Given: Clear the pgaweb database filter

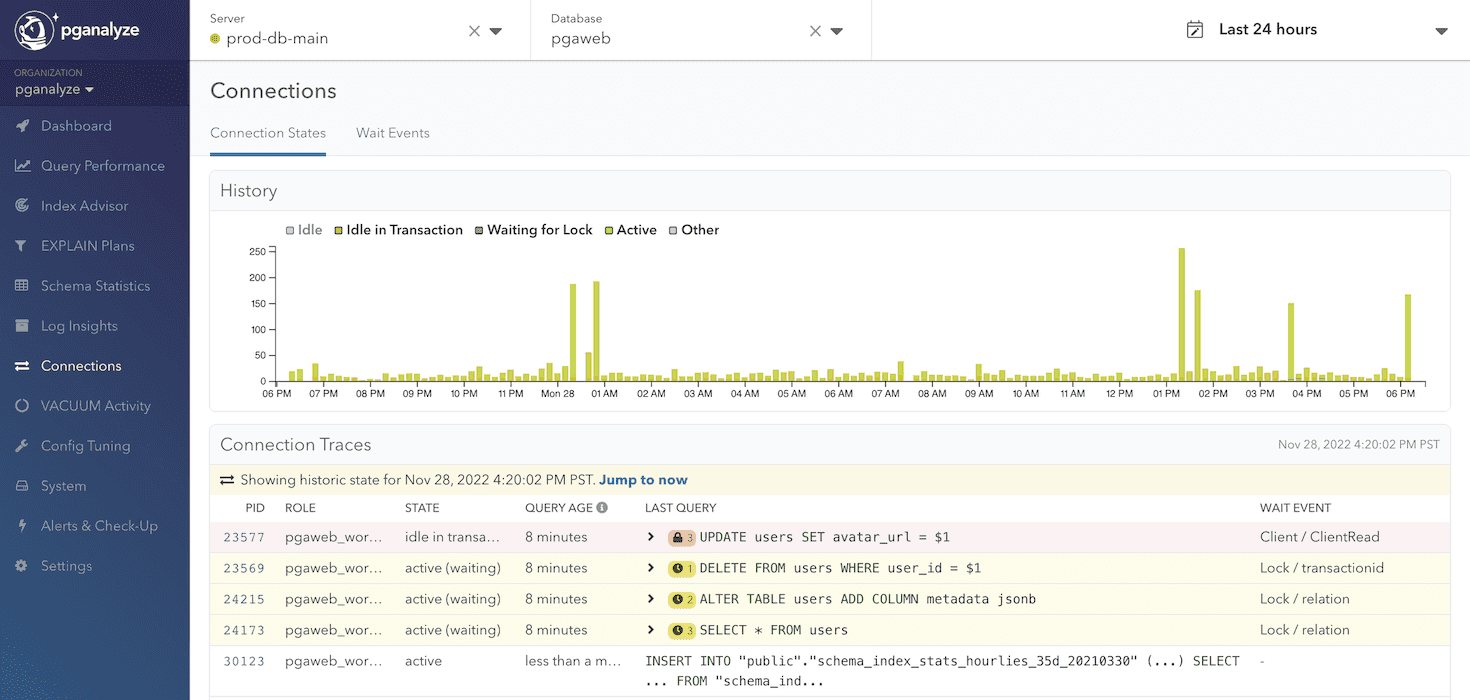Looking at the screenshot, I should coord(815,30).
